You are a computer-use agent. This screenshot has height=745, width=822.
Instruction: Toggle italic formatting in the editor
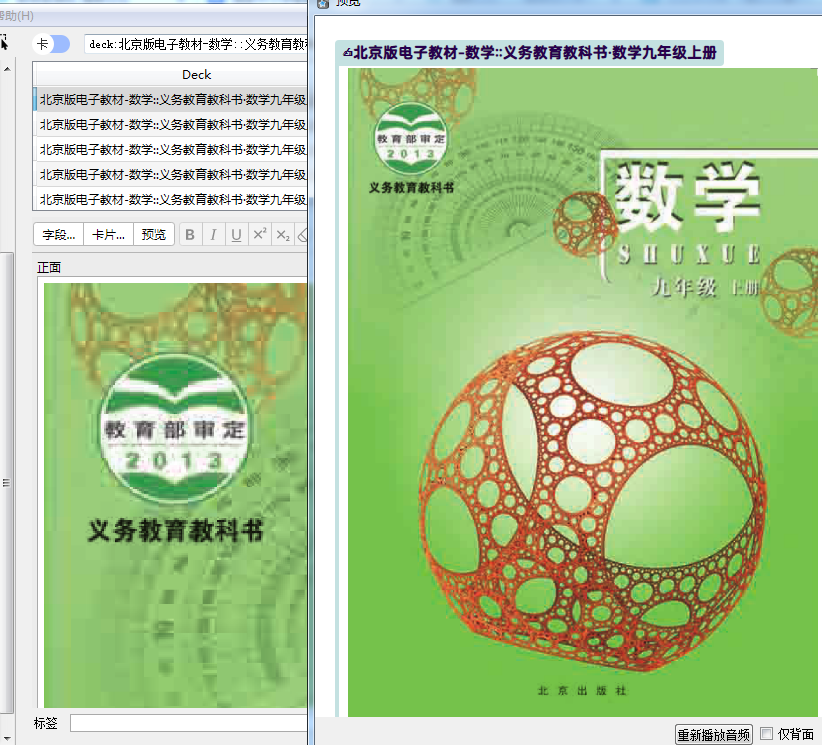coord(213,234)
